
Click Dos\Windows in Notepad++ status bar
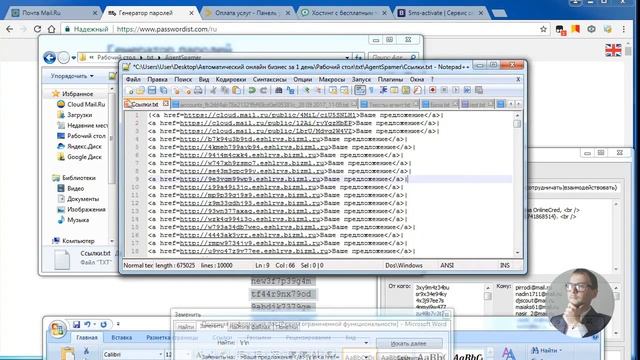coord(404,265)
